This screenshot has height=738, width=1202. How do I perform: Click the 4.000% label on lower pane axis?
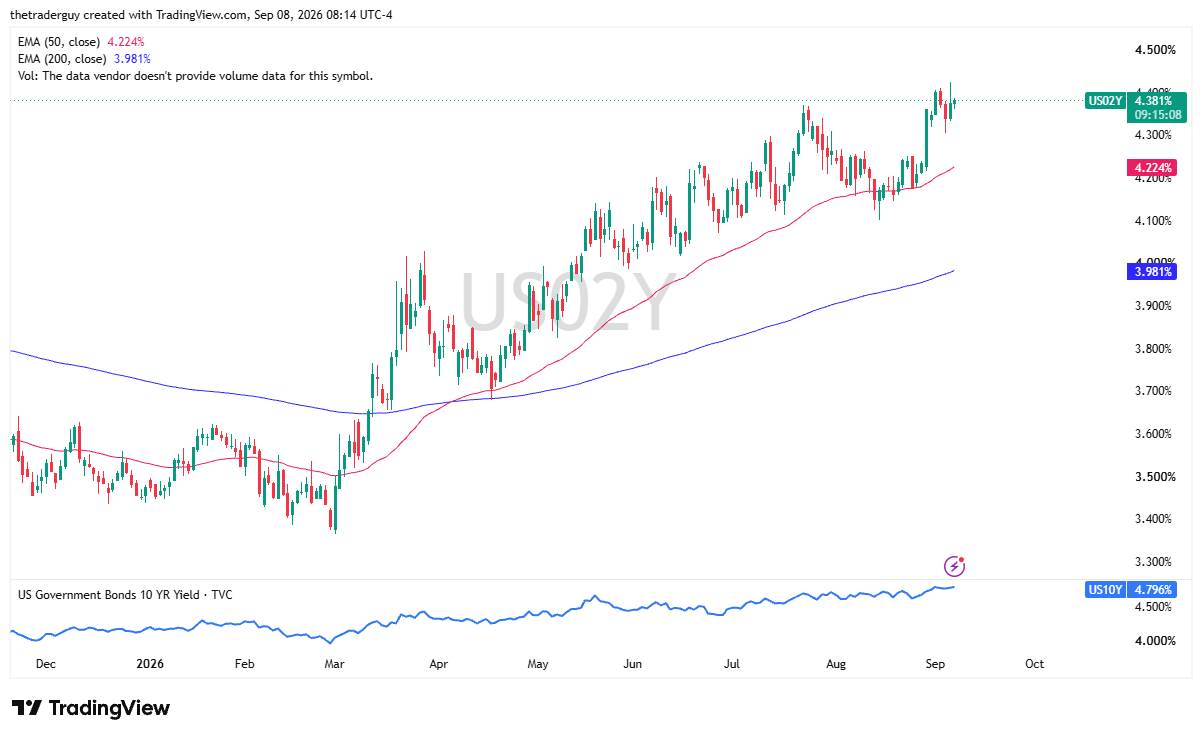(x=1154, y=641)
